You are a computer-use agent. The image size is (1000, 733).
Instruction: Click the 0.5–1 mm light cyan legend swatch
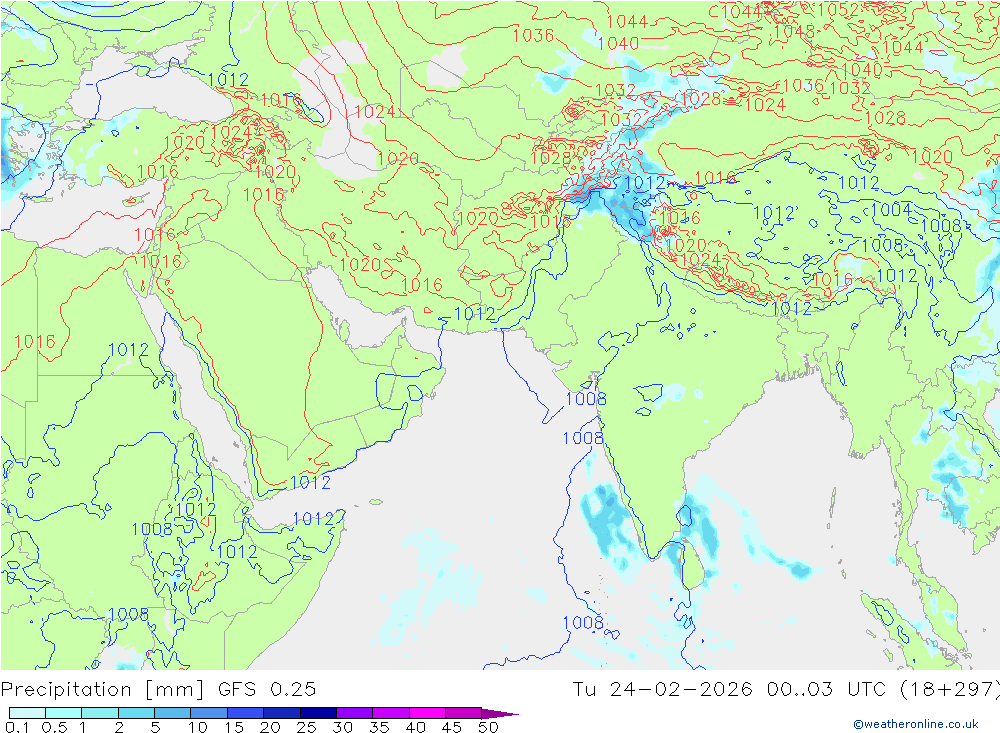(63, 713)
